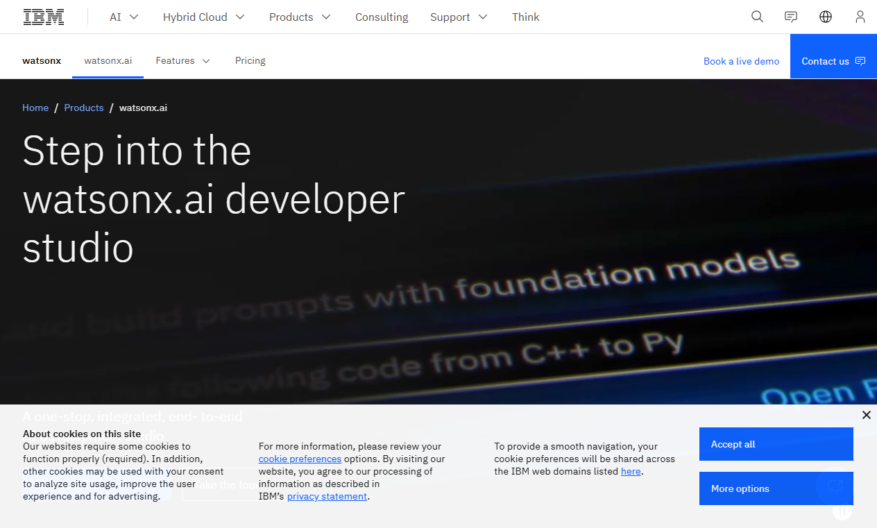
Task: Click the Accept all cookies button
Action: pyautogui.click(x=776, y=444)
